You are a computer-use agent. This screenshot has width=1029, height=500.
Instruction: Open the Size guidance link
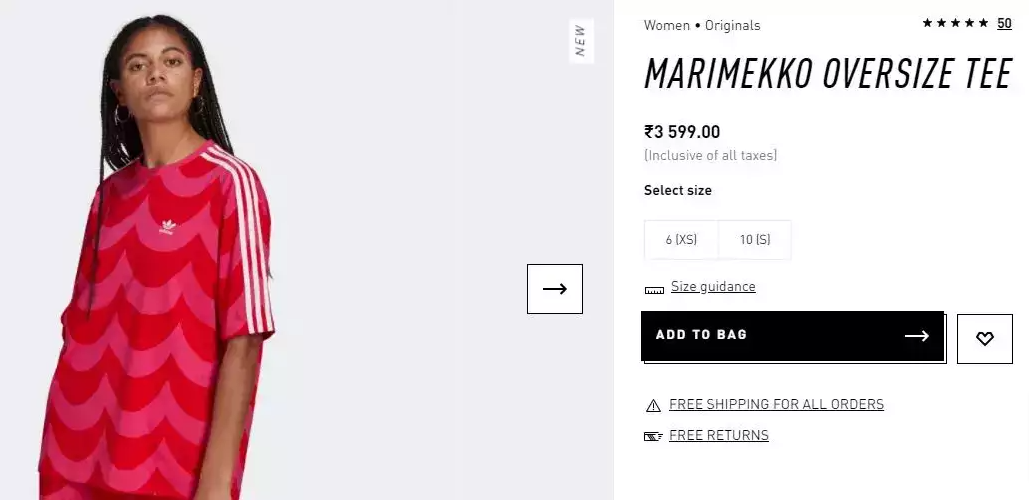713,287
